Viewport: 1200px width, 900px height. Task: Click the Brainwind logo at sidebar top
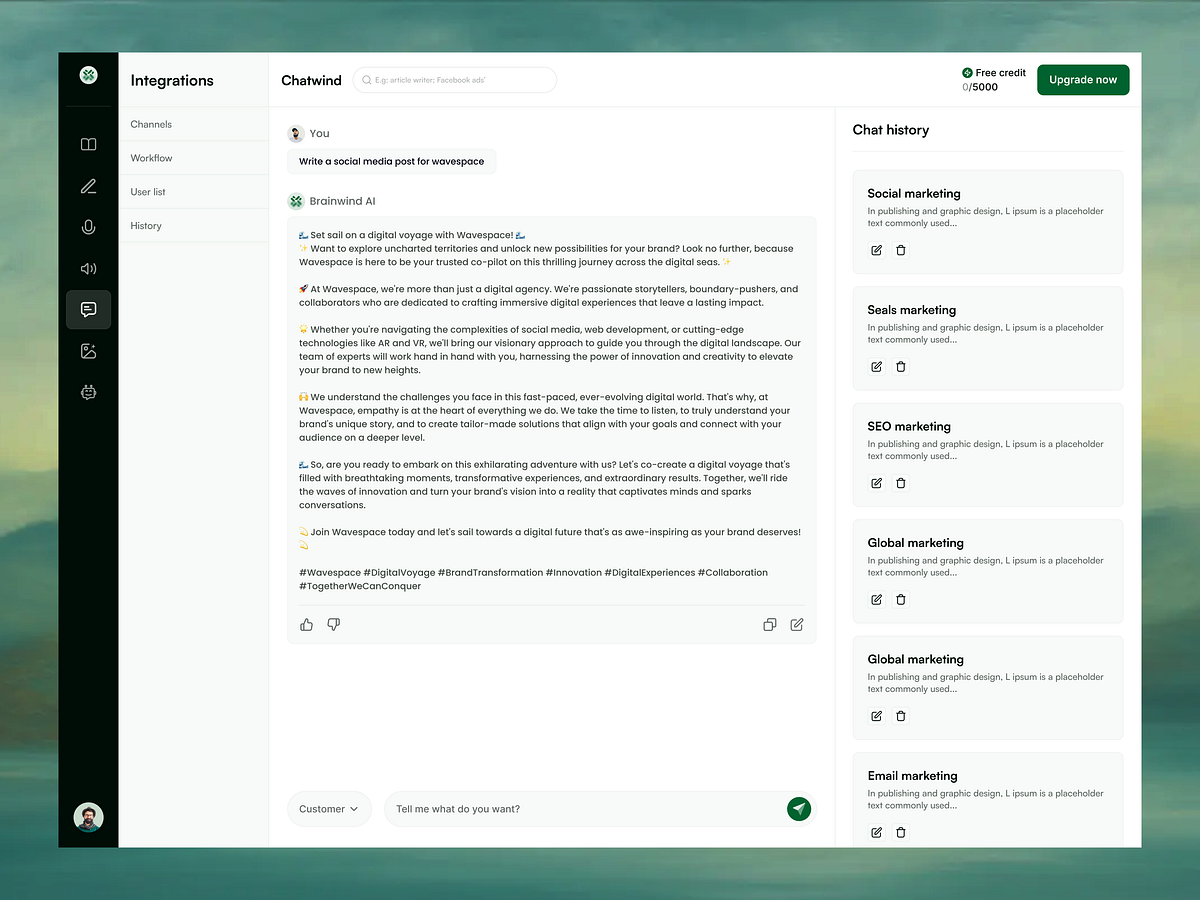88,75
